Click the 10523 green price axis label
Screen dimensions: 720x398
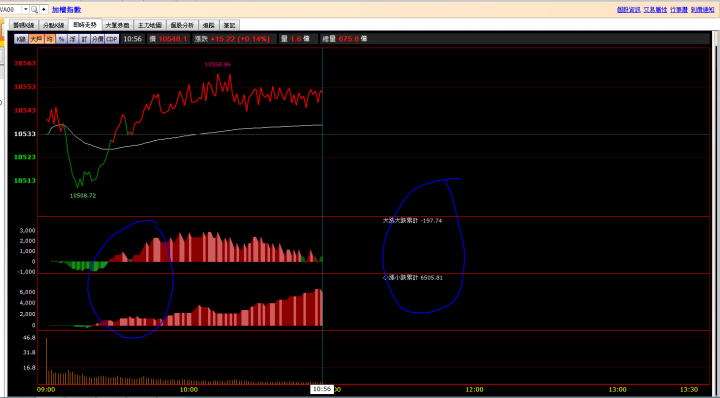tap(24, 157)
